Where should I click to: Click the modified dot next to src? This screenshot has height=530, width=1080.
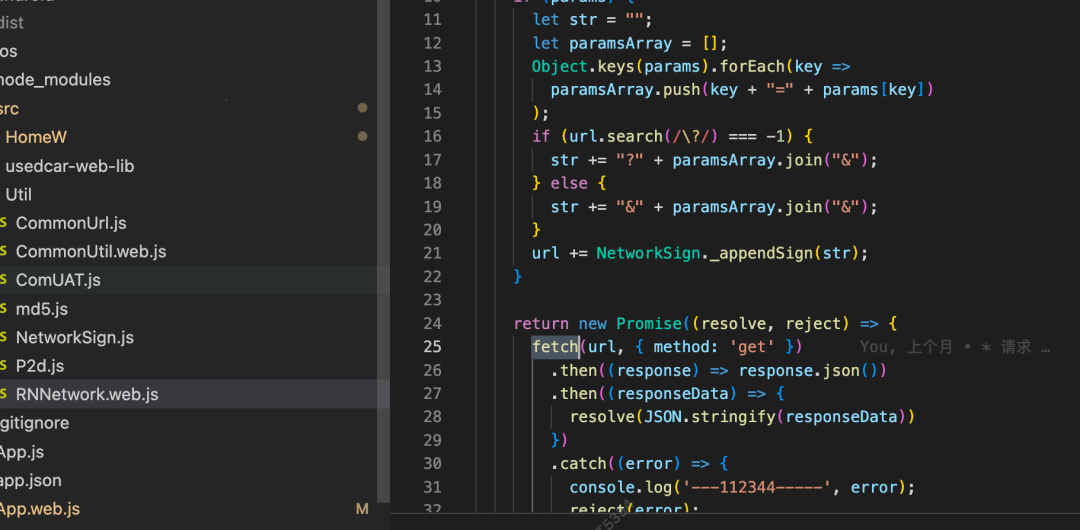coord(362,108)
